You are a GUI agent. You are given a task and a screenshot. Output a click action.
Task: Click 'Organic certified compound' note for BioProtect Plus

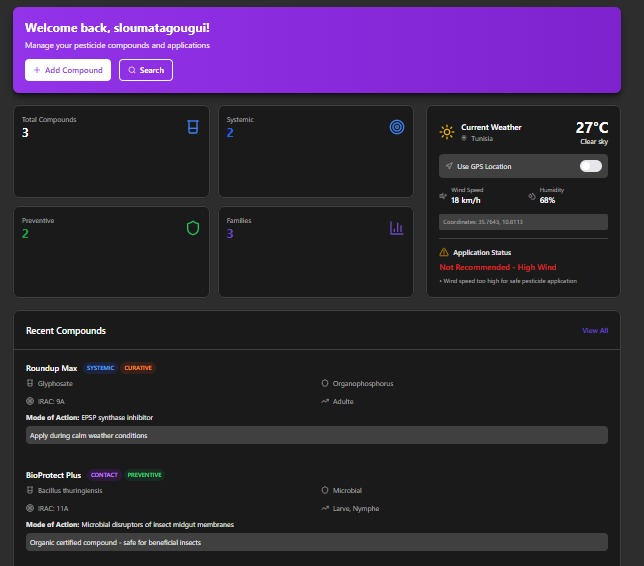(x=317, y=542)
